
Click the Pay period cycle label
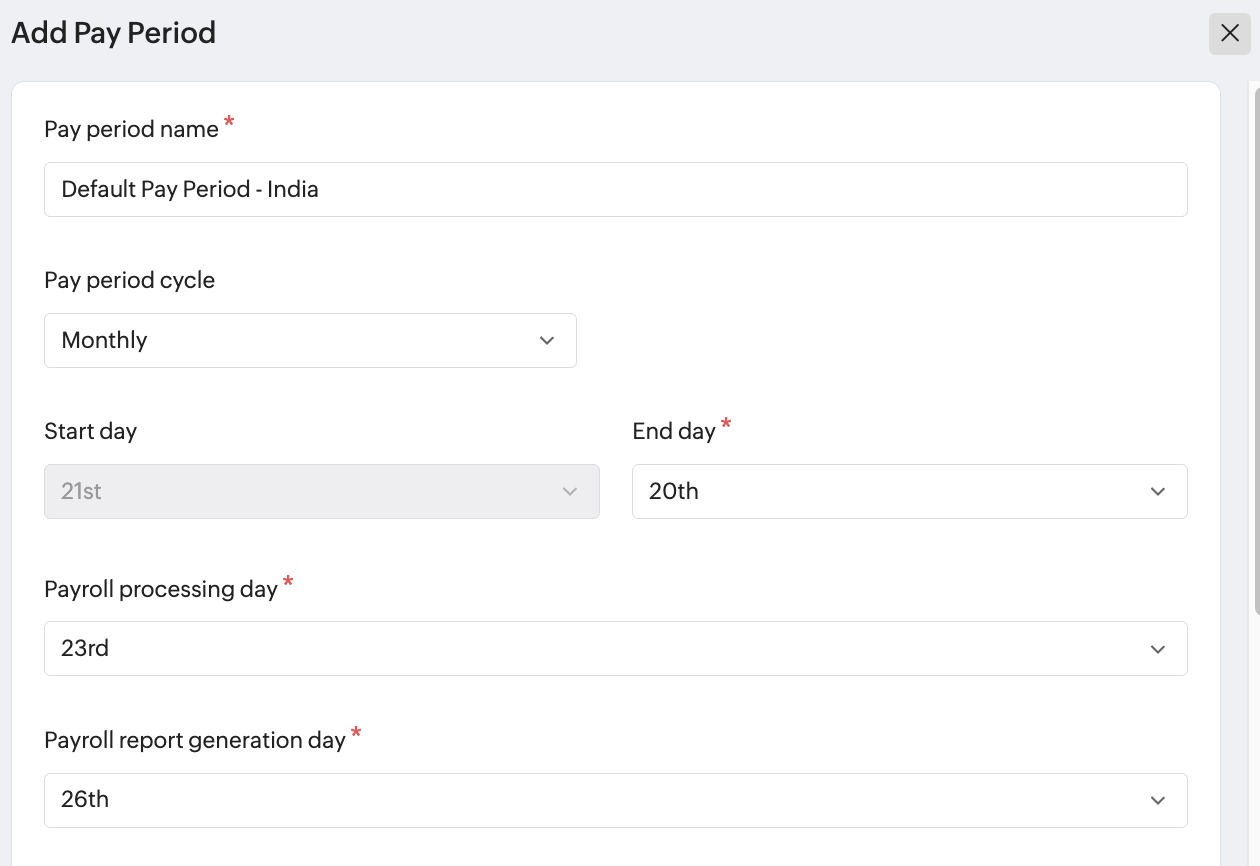point(129,280)
